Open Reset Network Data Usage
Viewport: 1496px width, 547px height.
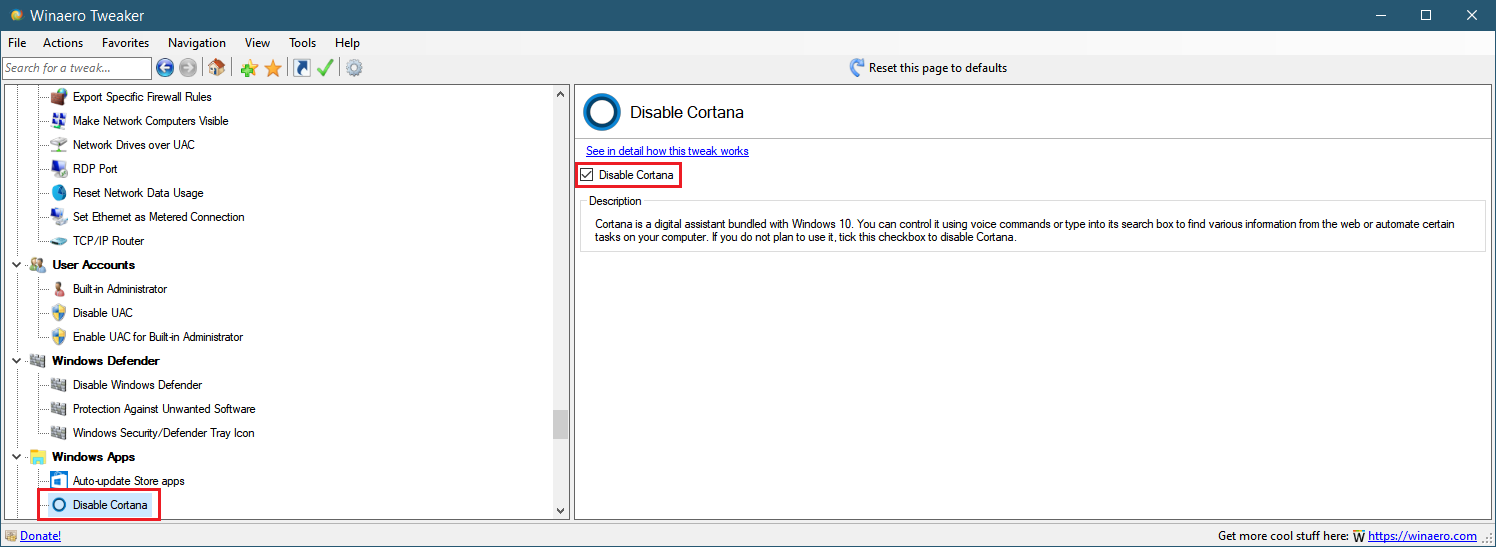point(138,193)
